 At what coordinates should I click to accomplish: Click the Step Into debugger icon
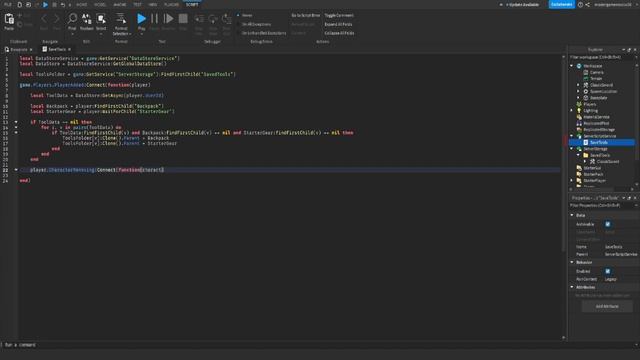click(x=199, y=19)
